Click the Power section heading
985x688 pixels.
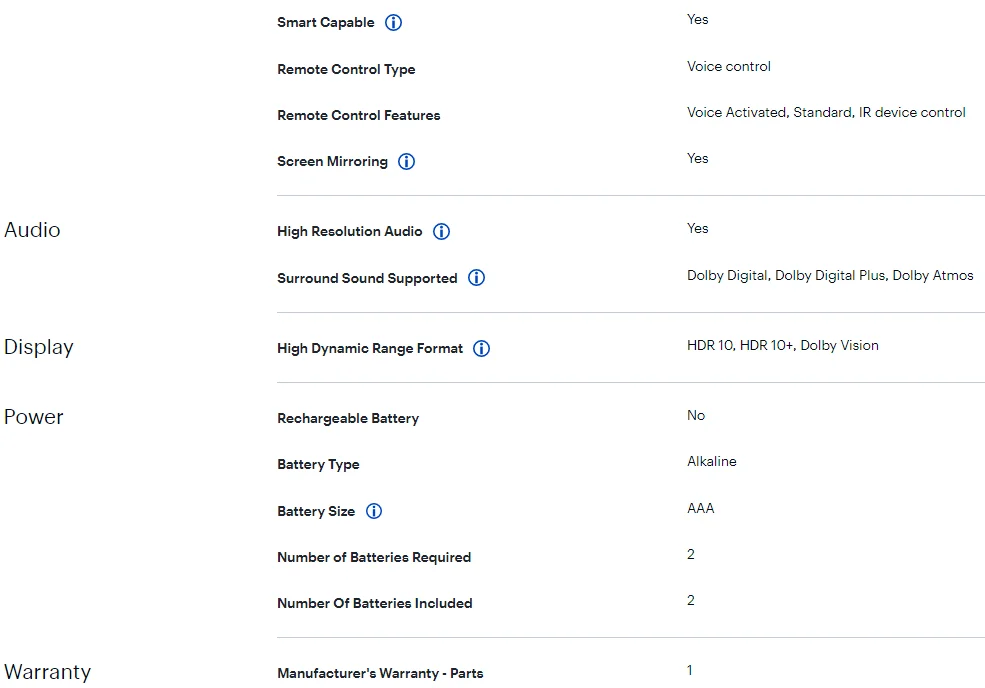click(33, 417)
